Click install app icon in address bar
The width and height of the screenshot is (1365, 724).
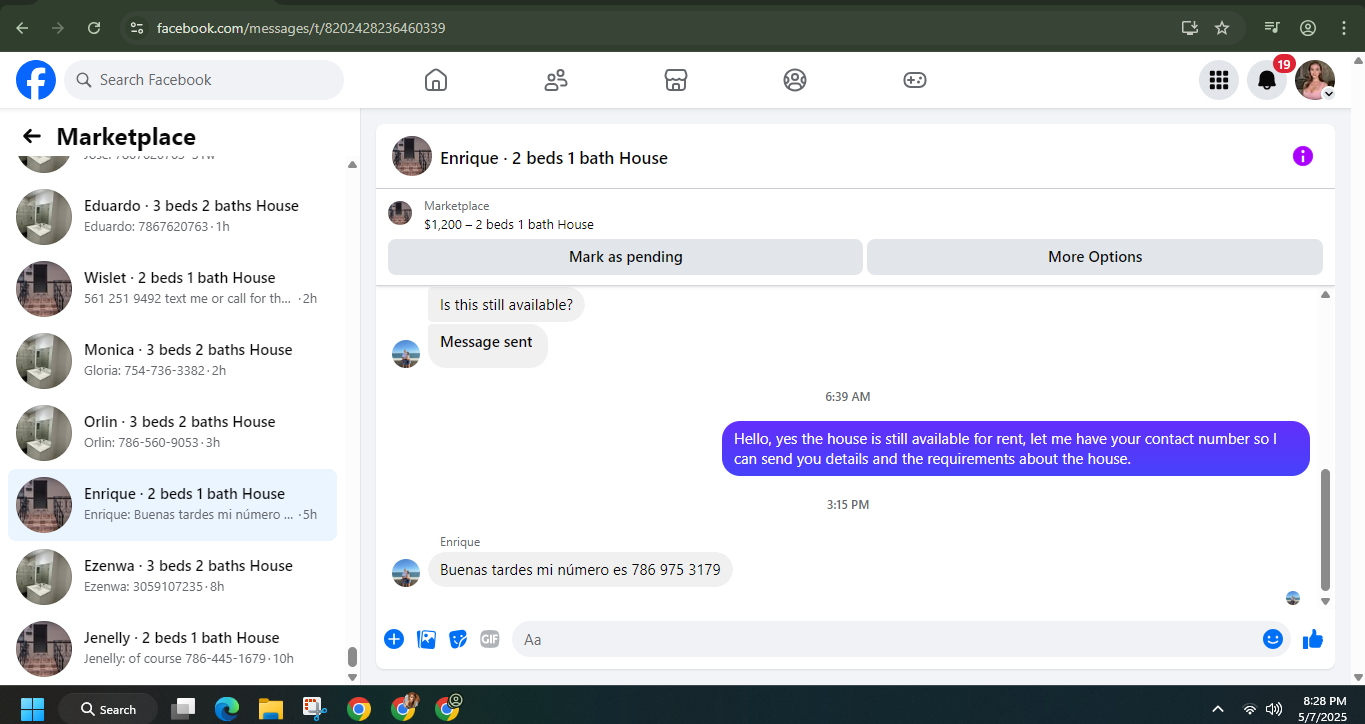(1190, 28)
